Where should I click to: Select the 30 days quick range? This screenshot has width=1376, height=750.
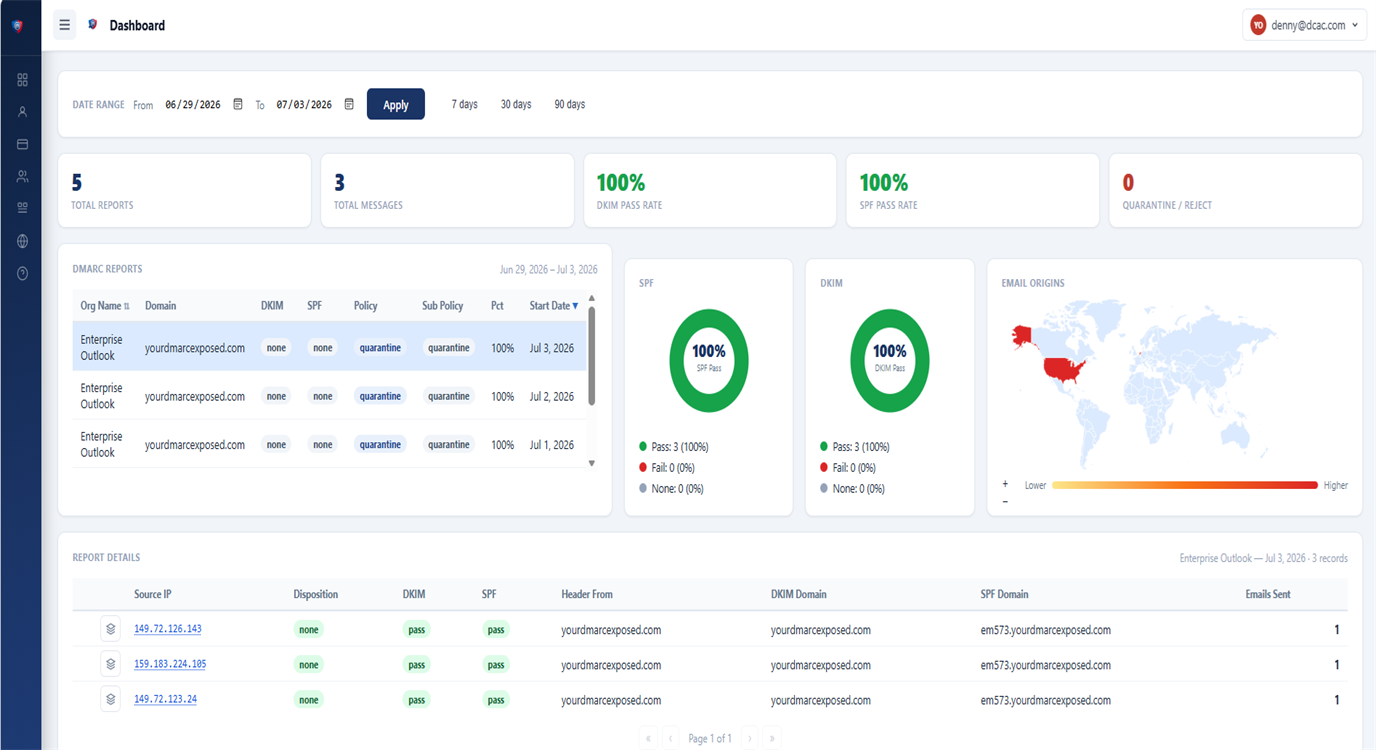tap(516, 104)
